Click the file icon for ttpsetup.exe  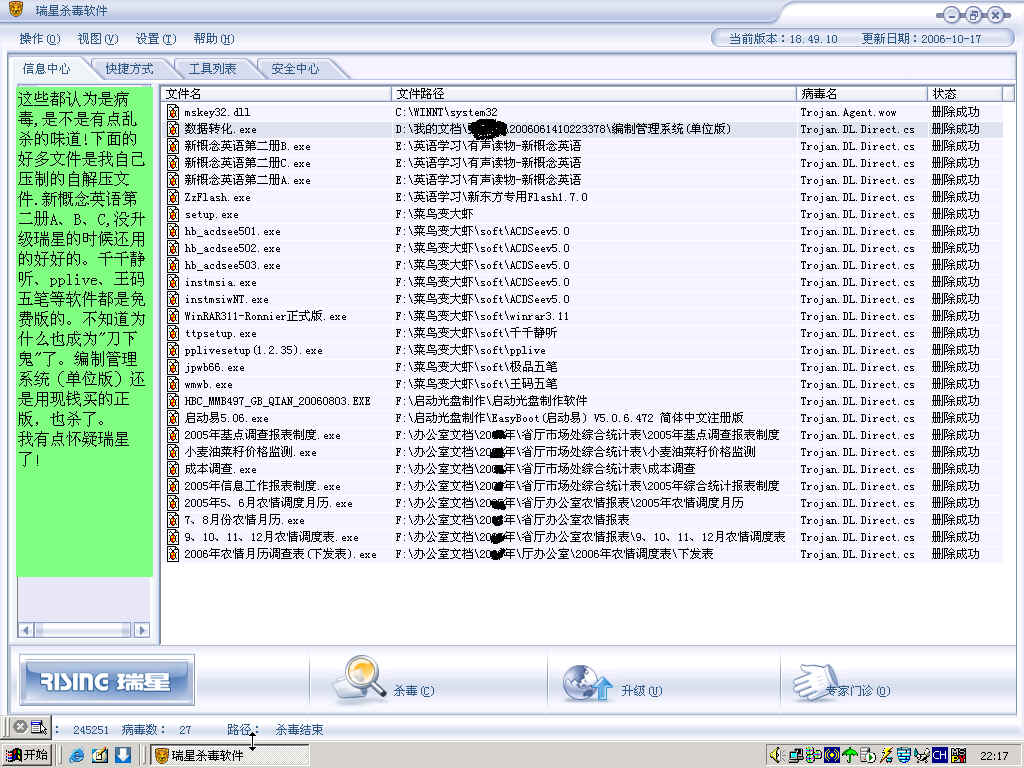(172, 333)
